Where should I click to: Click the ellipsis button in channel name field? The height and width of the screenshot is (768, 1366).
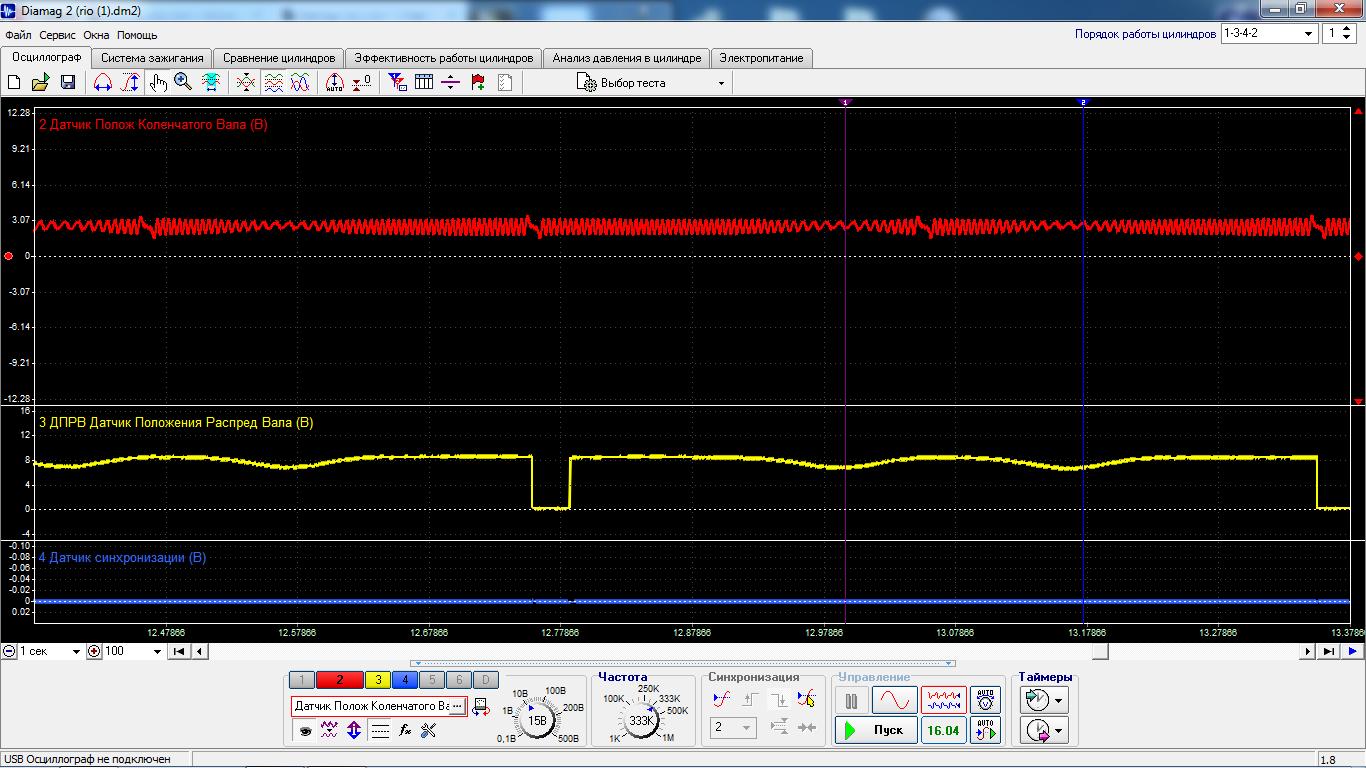(x=457, y=706)
